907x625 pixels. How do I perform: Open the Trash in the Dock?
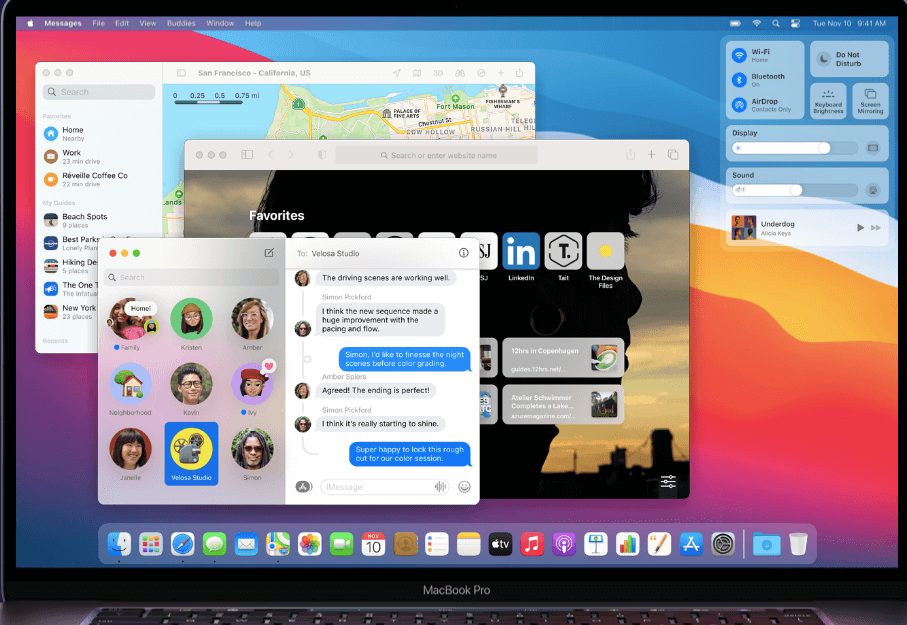(x=798, y=544)
